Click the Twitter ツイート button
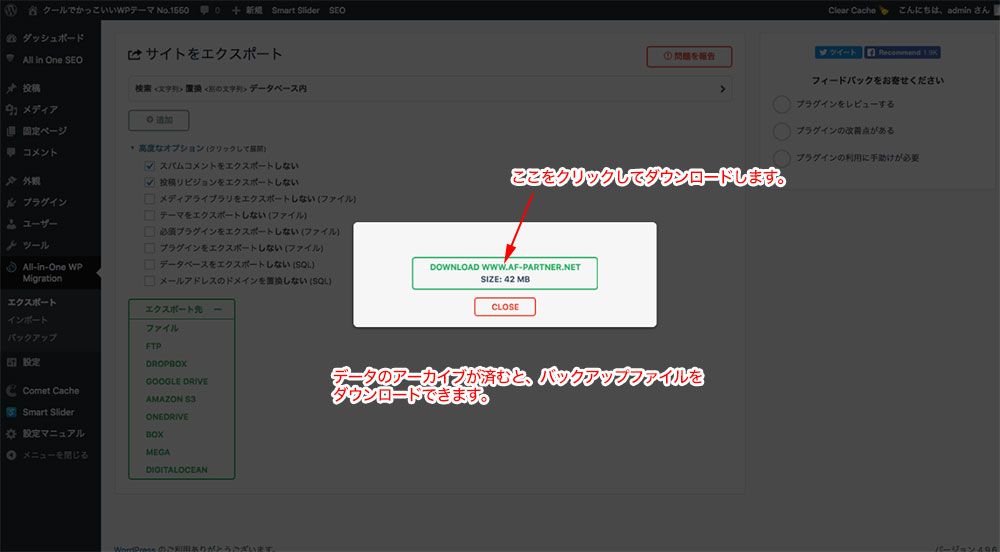 [838, 52]
